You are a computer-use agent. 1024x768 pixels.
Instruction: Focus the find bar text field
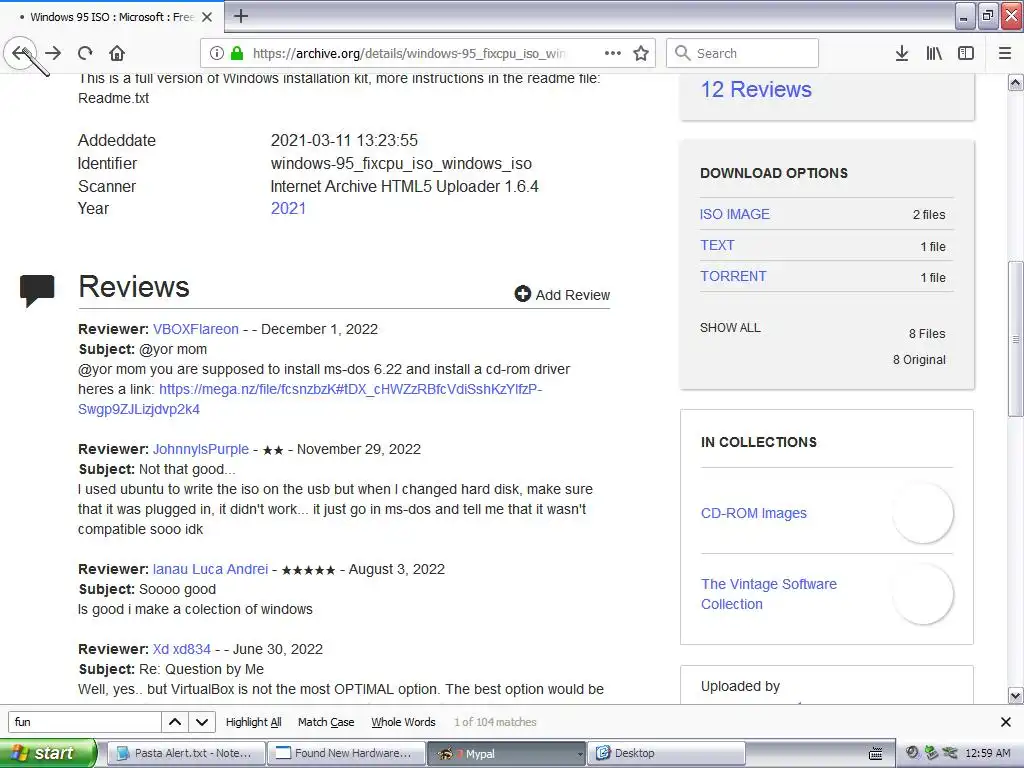coord(84,722)
